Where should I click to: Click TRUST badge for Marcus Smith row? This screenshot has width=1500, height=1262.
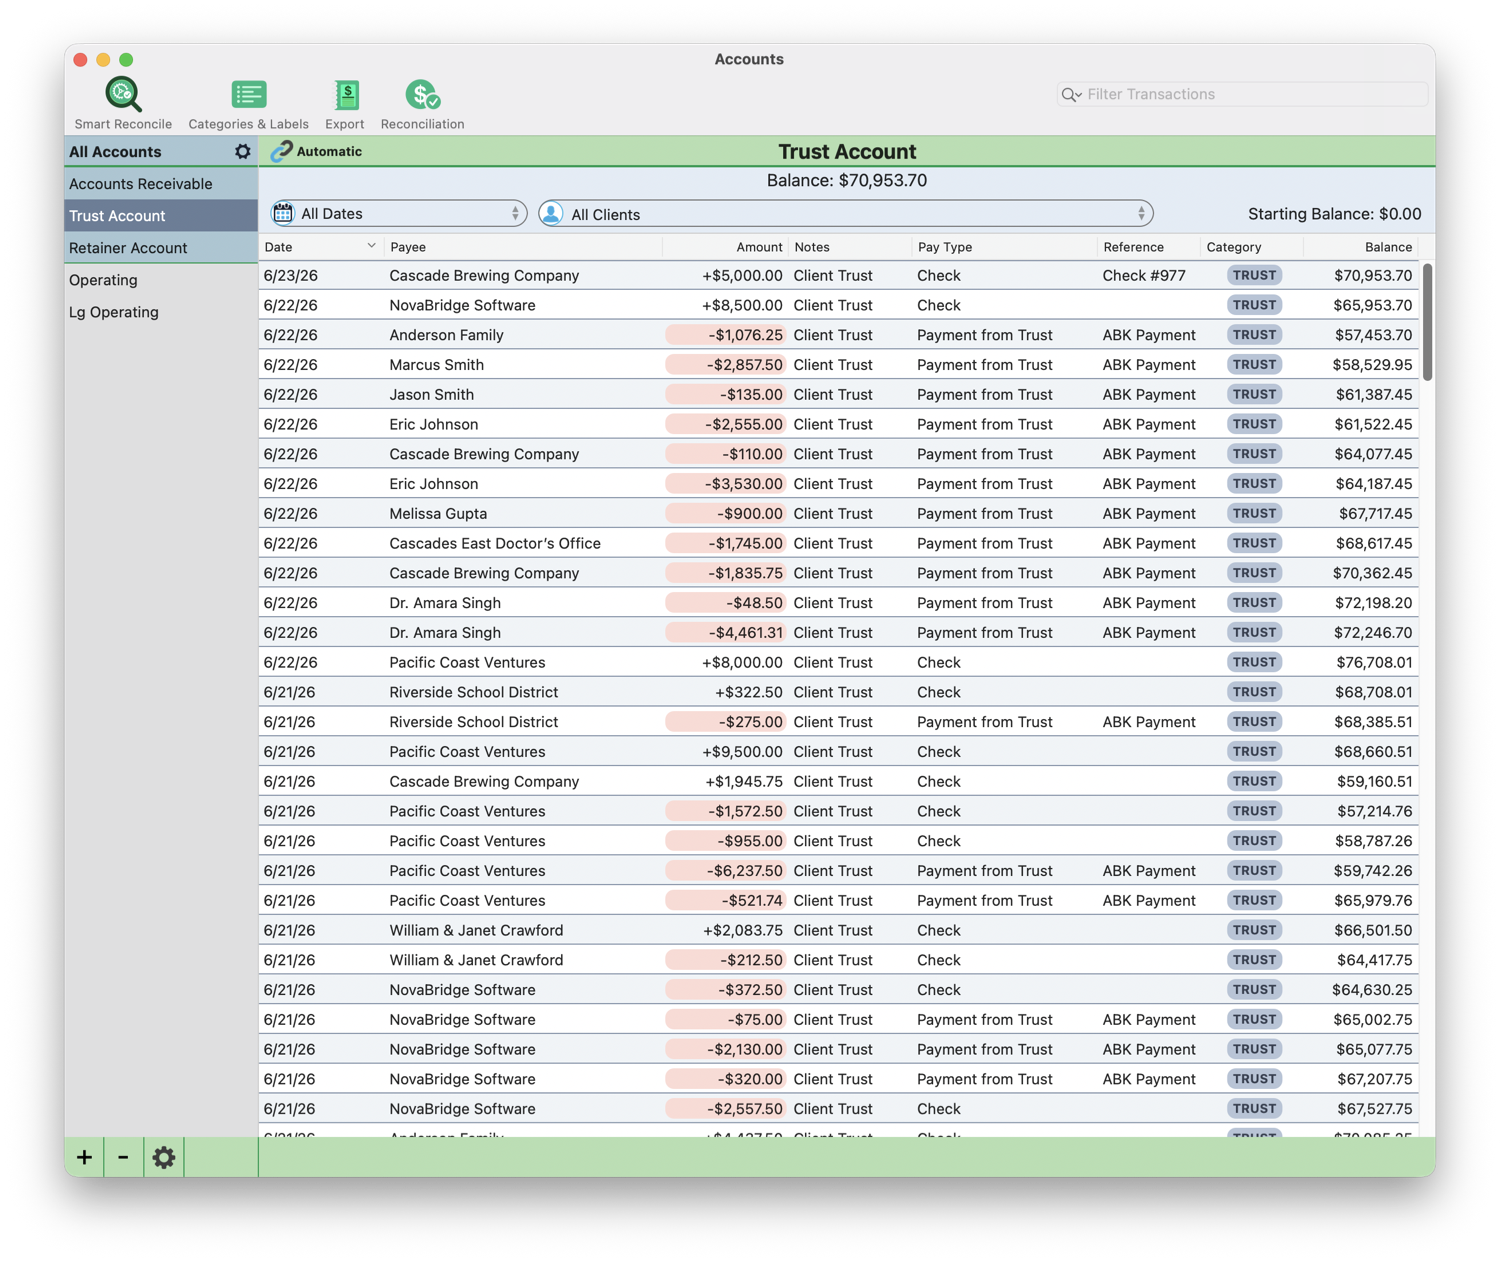click(x=1254, y=365)
